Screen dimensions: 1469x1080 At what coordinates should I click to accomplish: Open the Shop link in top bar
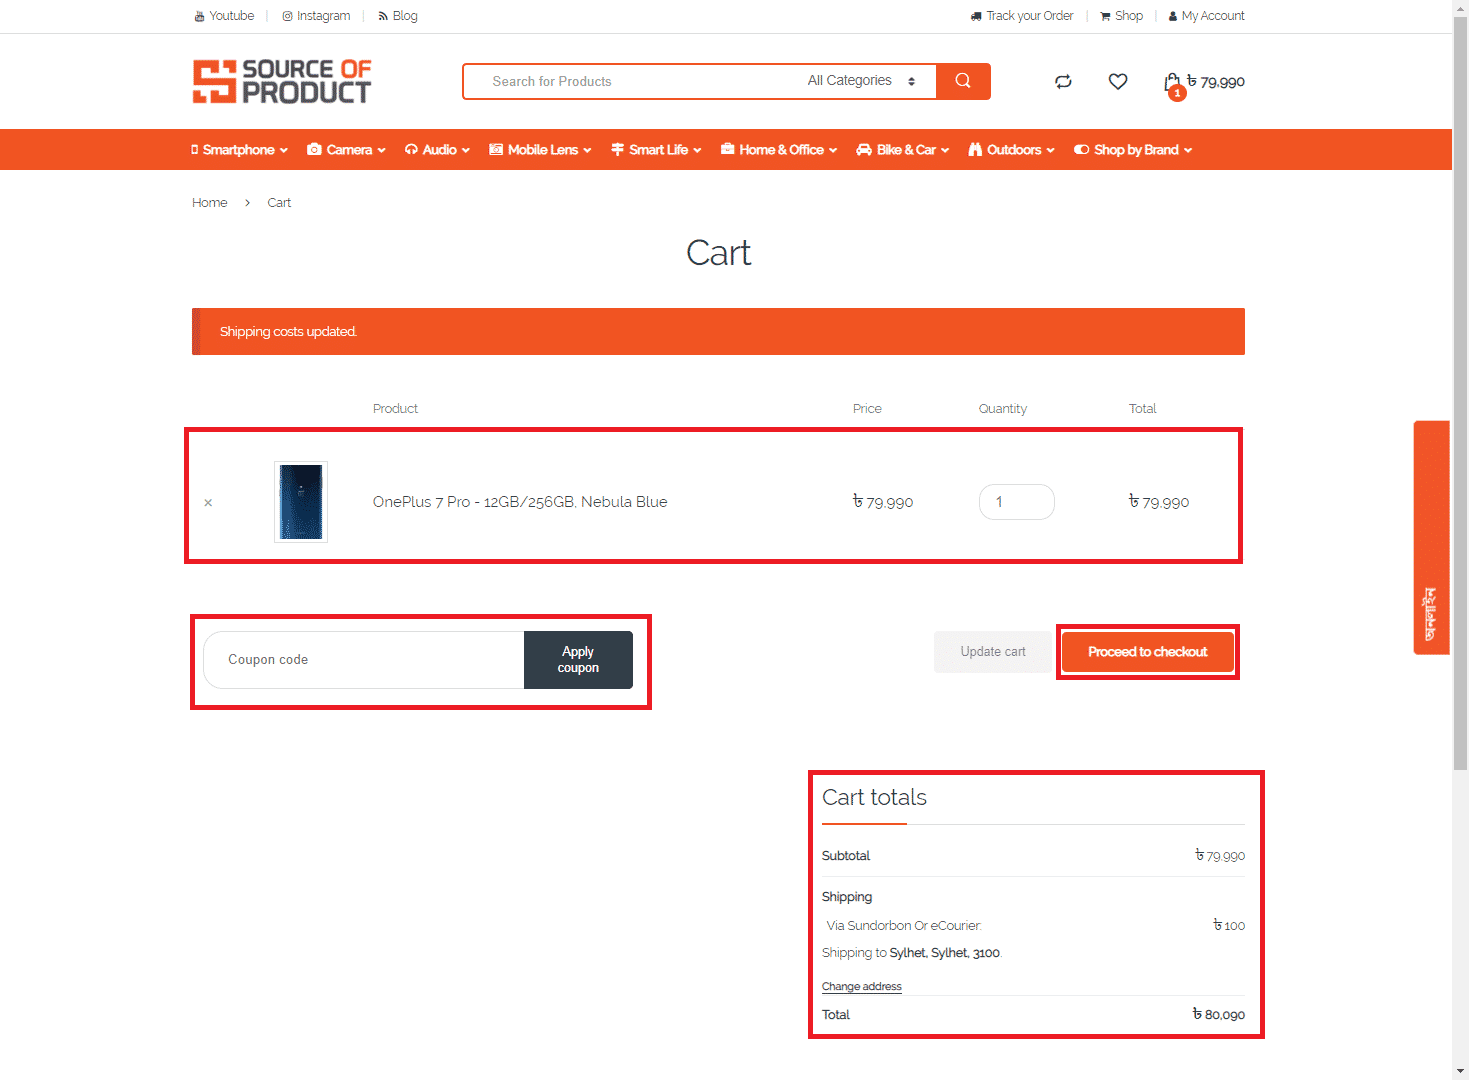tap(1121, 16)
